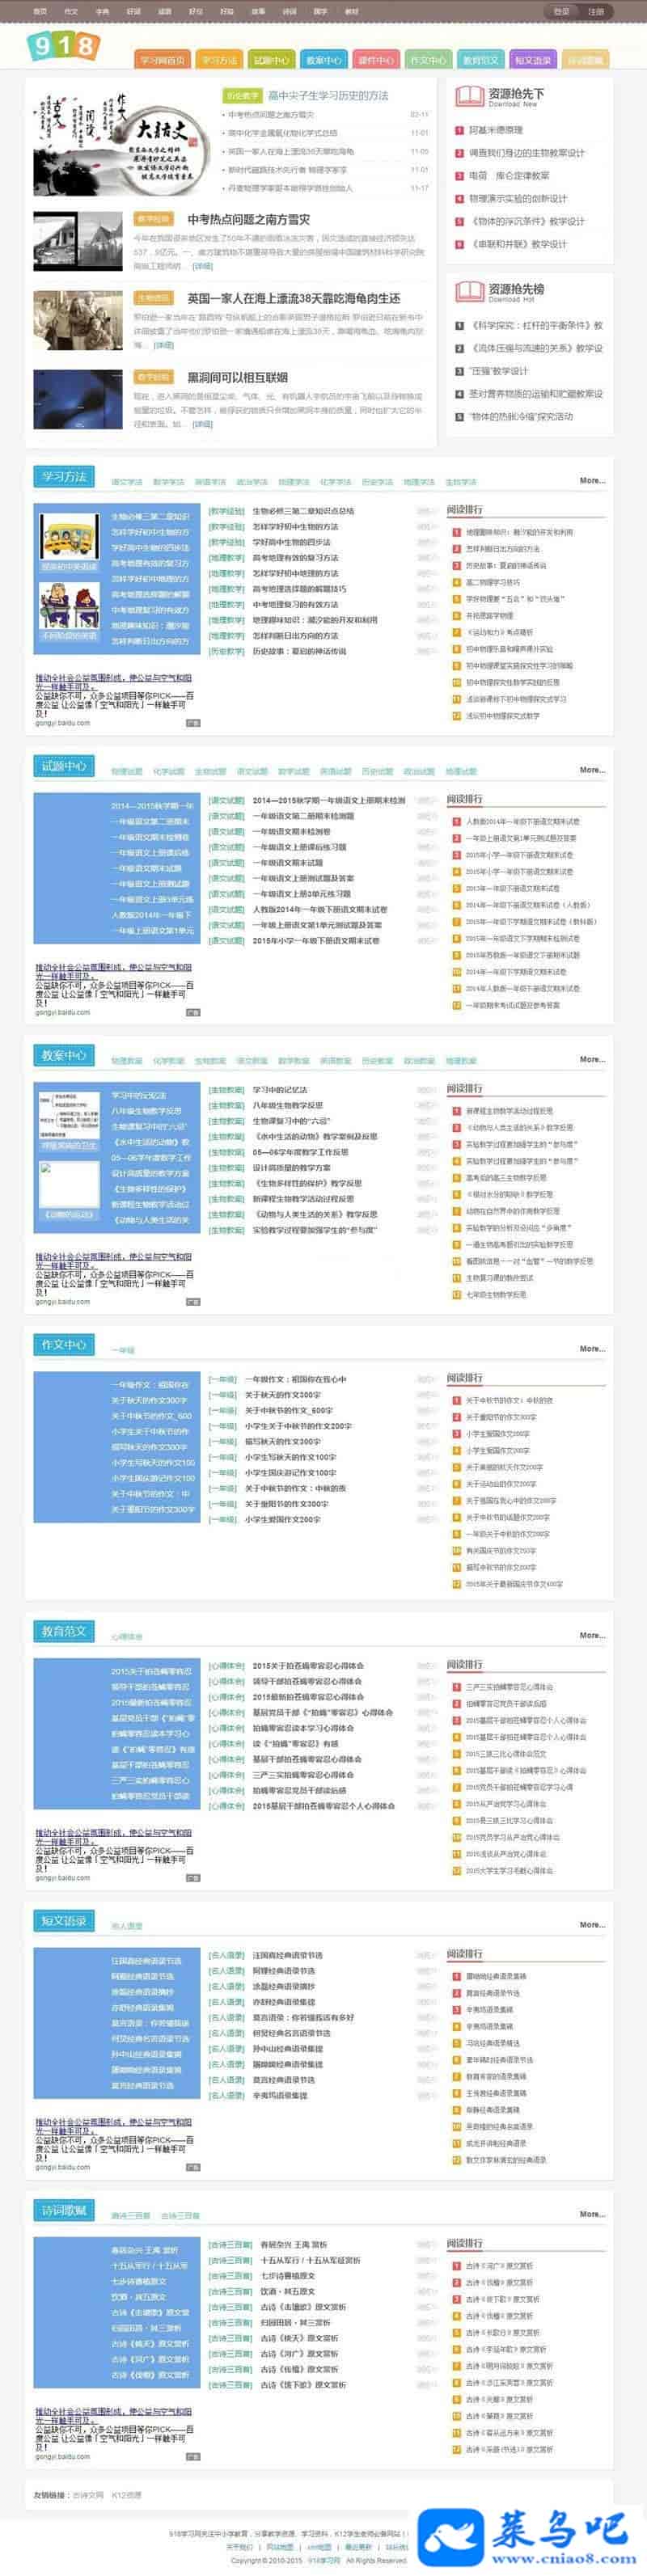Open 调查我们身边的生物教学设计 resource

click(x=527, y=153)
